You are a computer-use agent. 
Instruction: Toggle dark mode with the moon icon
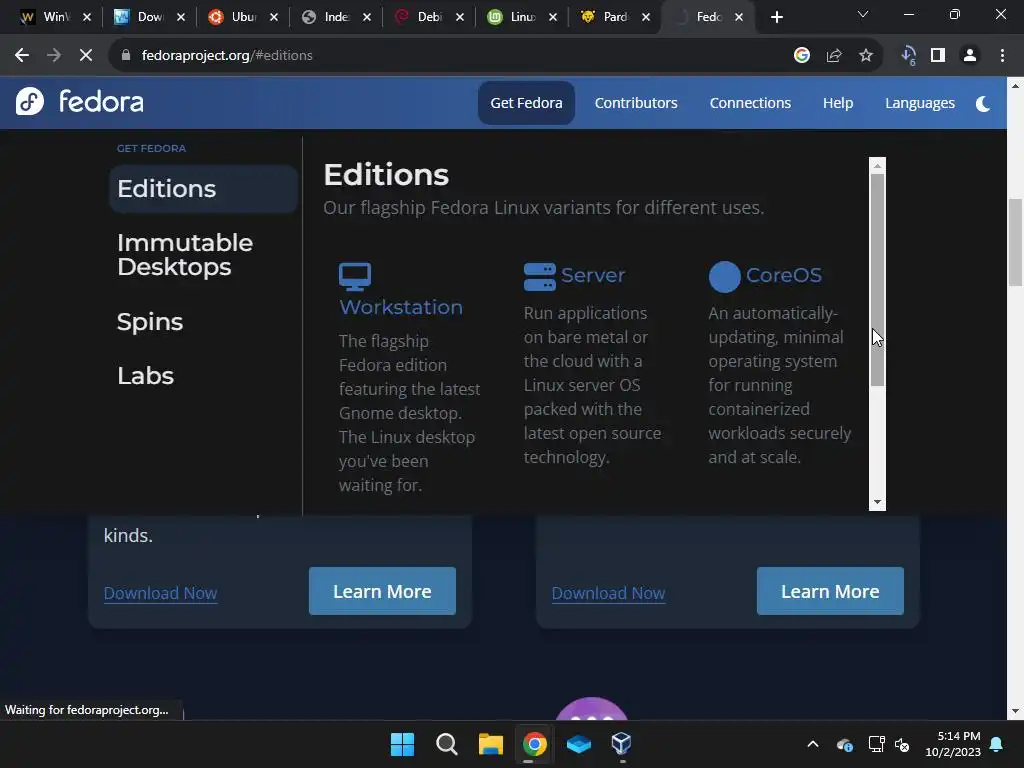tap(982, 103)
